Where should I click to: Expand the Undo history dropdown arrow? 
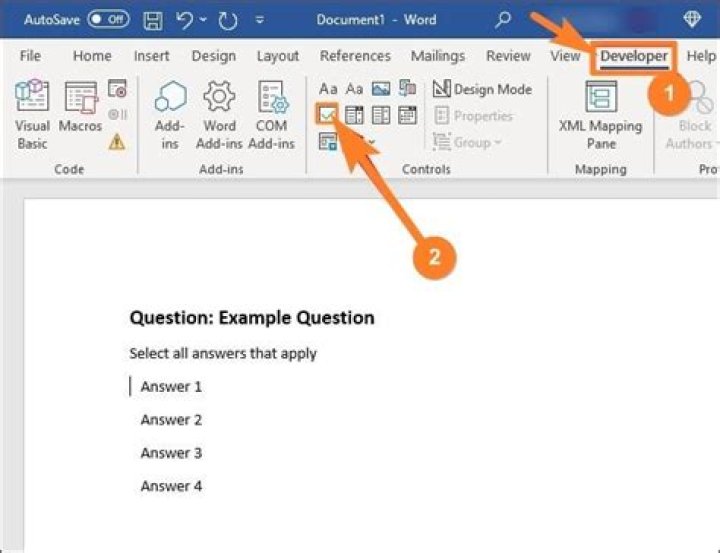pos(203,20)
